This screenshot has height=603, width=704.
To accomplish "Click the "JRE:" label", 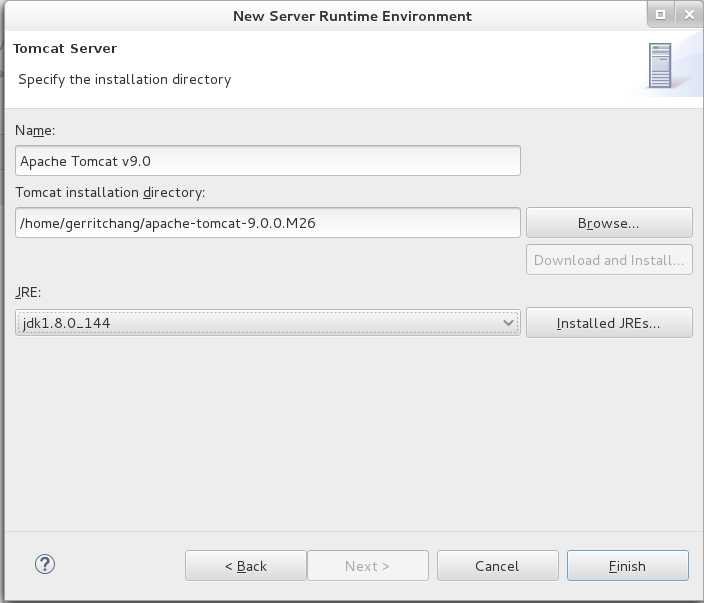I will [28, 292].
